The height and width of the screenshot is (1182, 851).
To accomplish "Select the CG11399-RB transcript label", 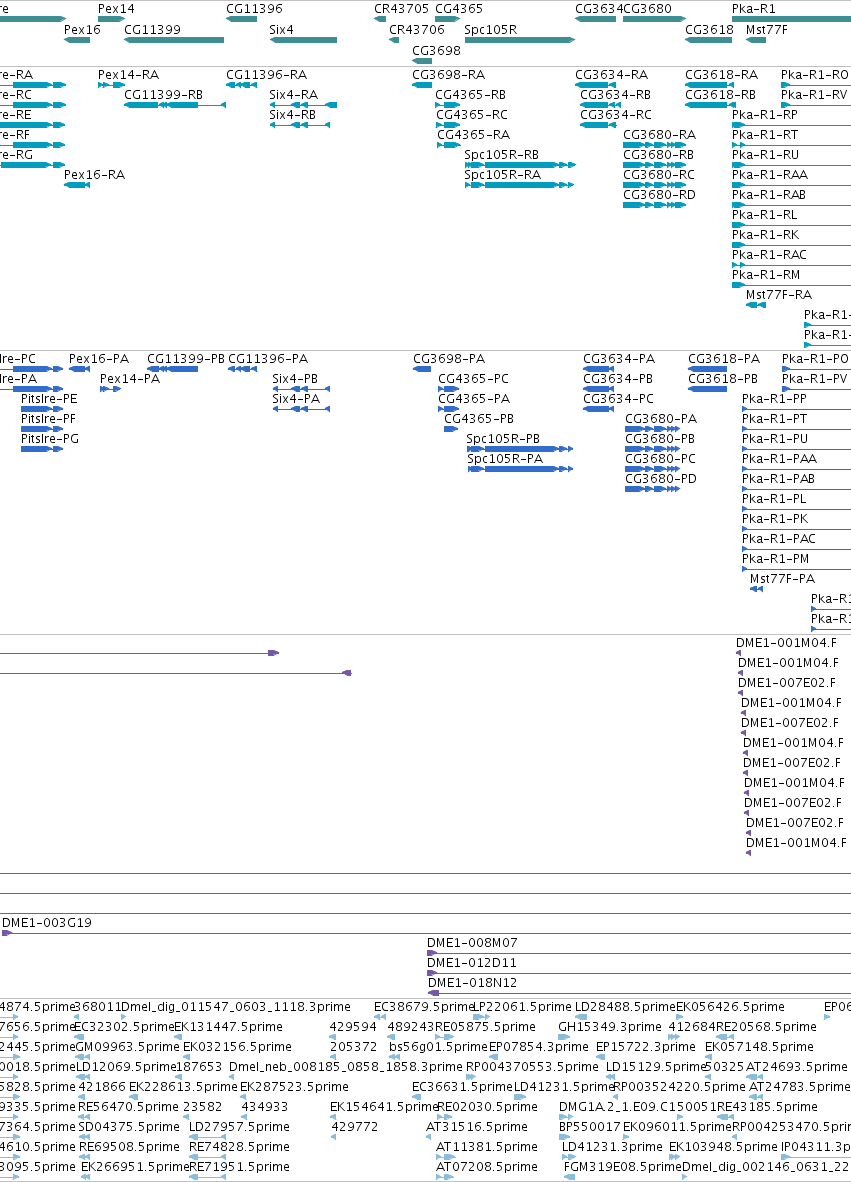I will 164,95.
